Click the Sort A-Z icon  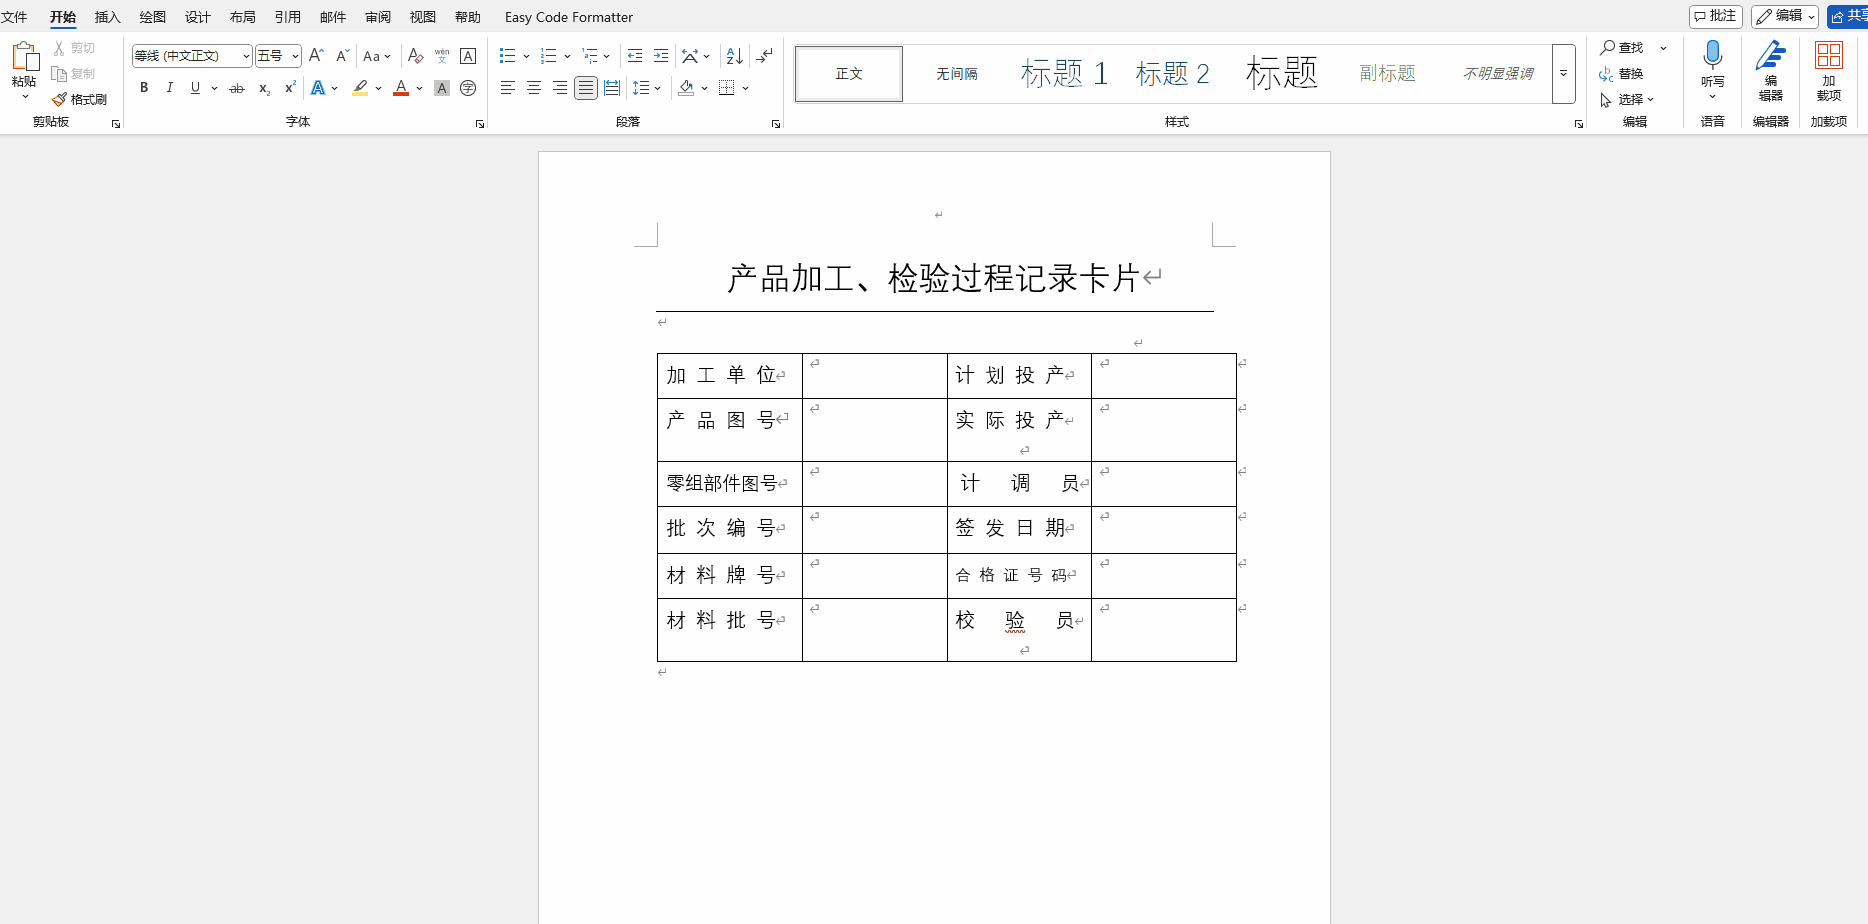click(734, 56)
